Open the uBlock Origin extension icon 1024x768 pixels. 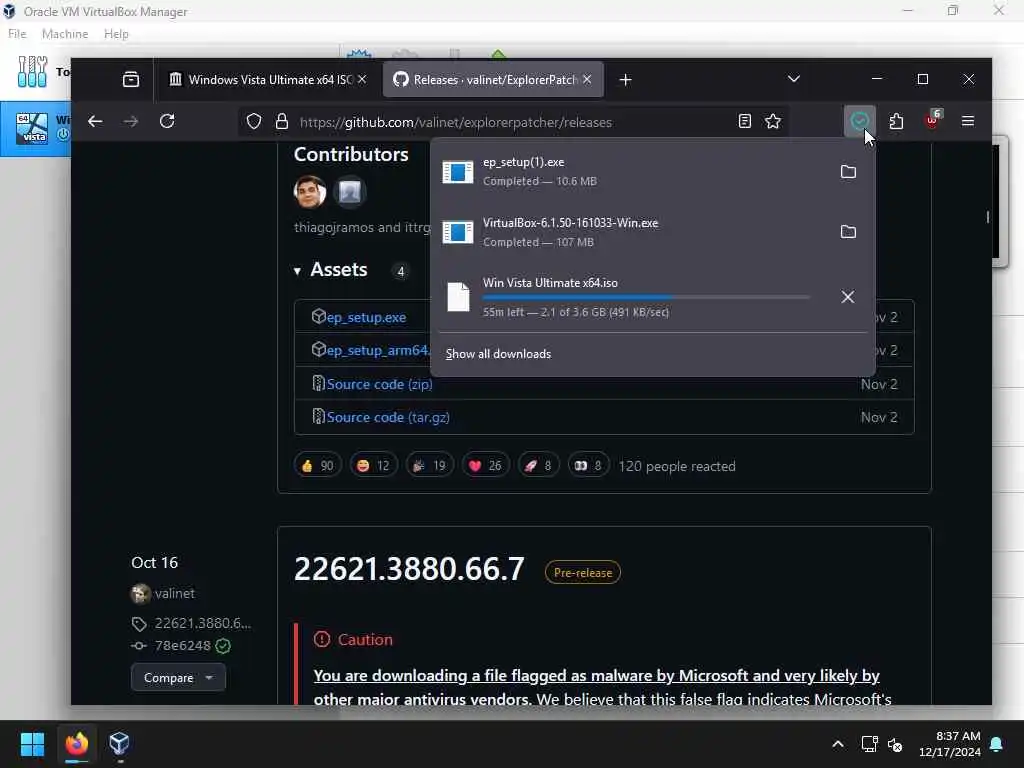point(933,121)
